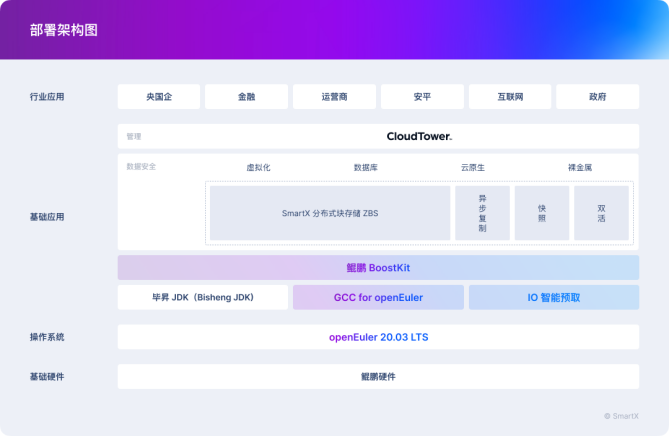This screenshot has width=670, height=437.
Task: Select the 金融 industry box
Action: click(246, 97)
